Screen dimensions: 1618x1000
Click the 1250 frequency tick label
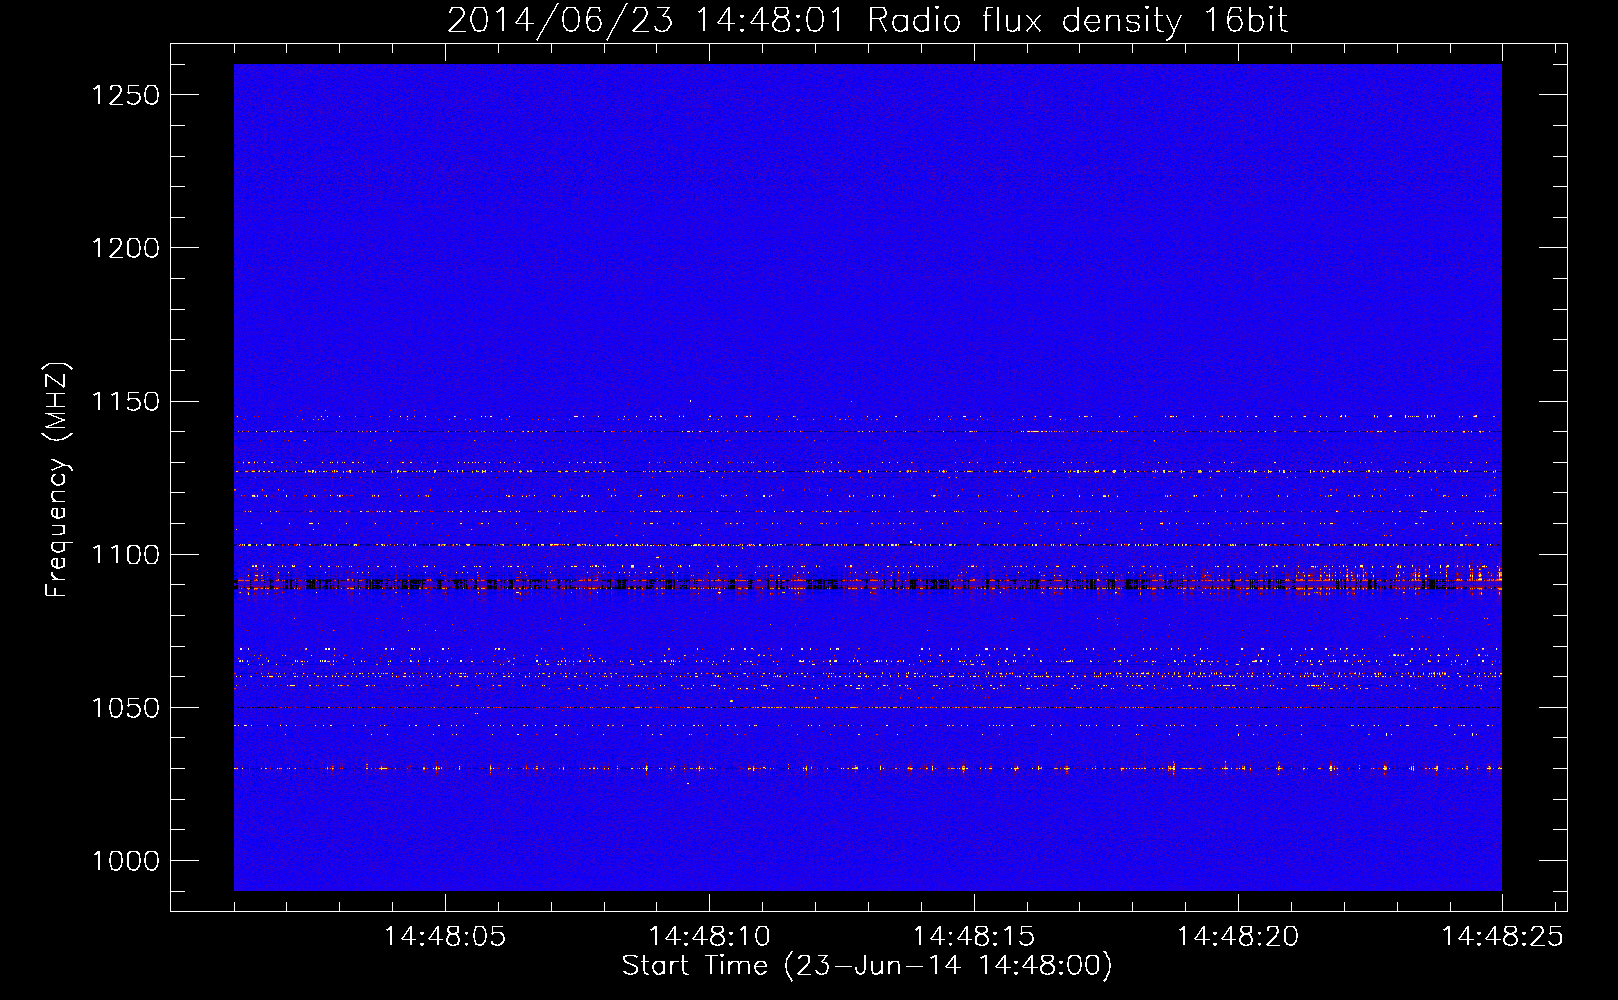(125, 95)
